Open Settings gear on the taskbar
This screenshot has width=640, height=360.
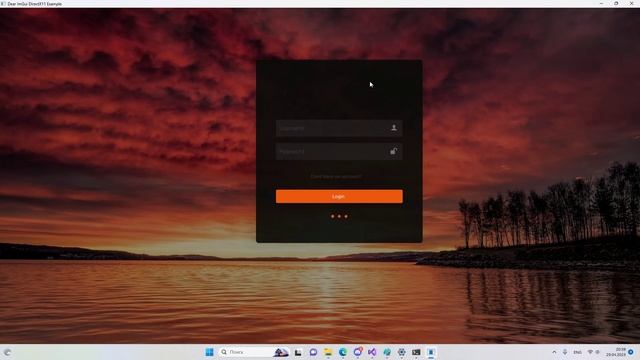[402, 352]
